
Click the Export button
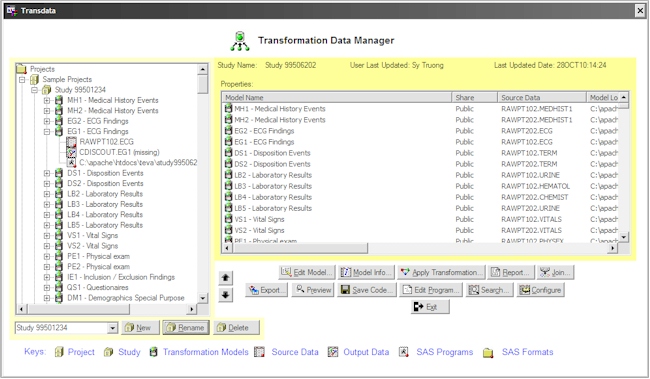[x=266, y=290]
